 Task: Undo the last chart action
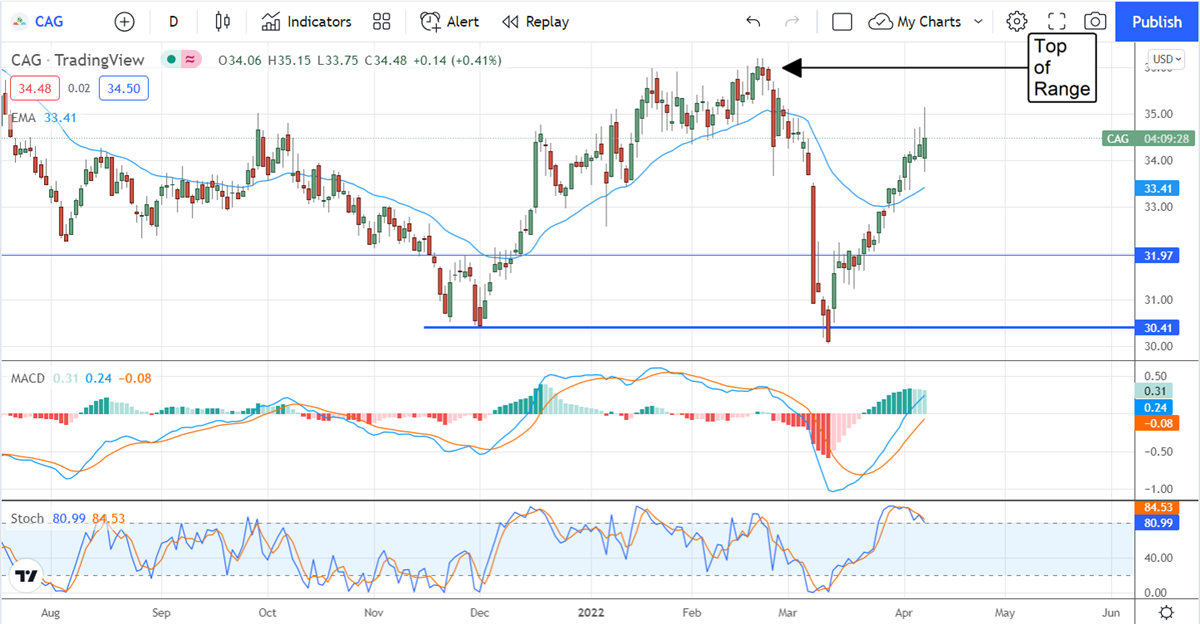pyautogui.click(x=753, y=21)
